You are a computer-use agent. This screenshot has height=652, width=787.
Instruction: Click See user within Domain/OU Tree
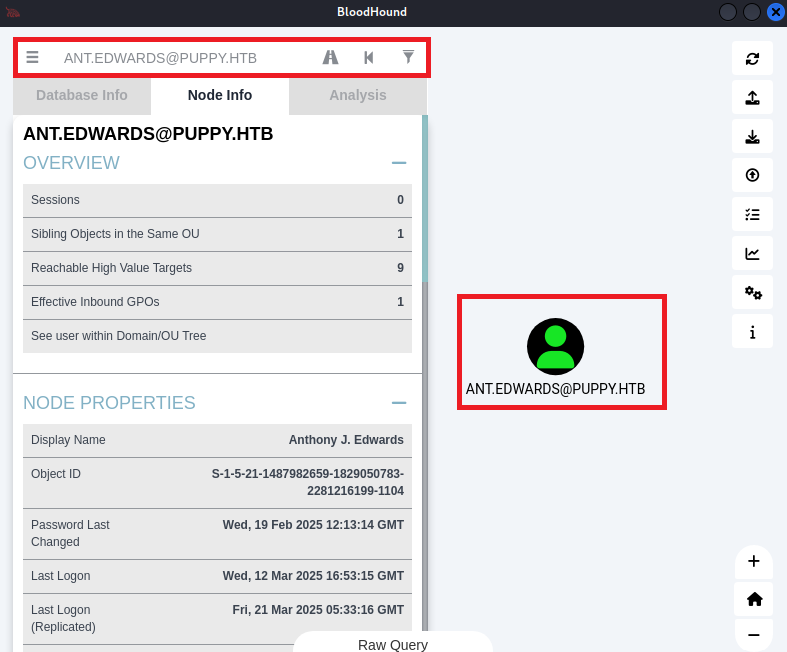pyautogui.click(x=217, y=336)
